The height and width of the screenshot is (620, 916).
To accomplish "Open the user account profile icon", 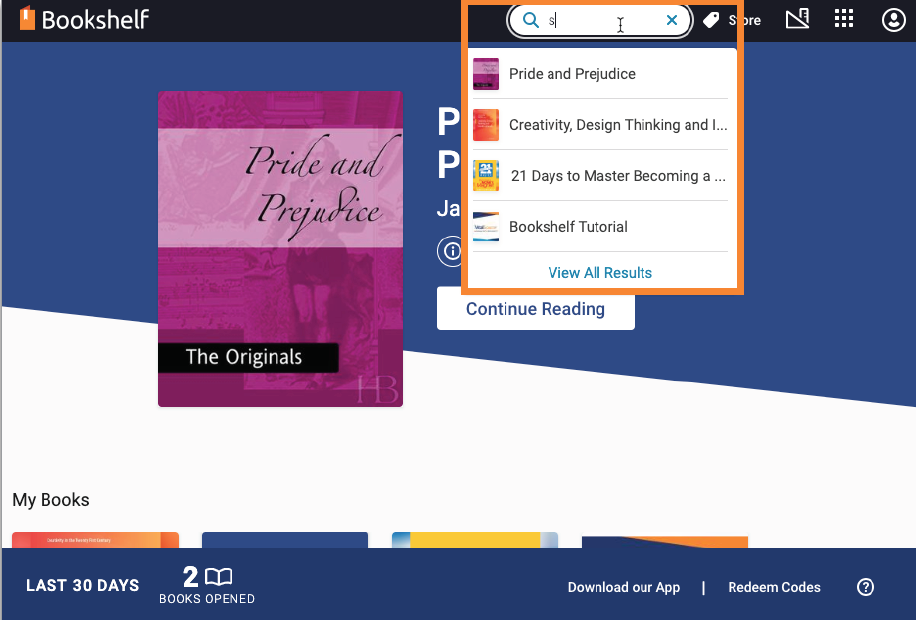I will [893, 20].
